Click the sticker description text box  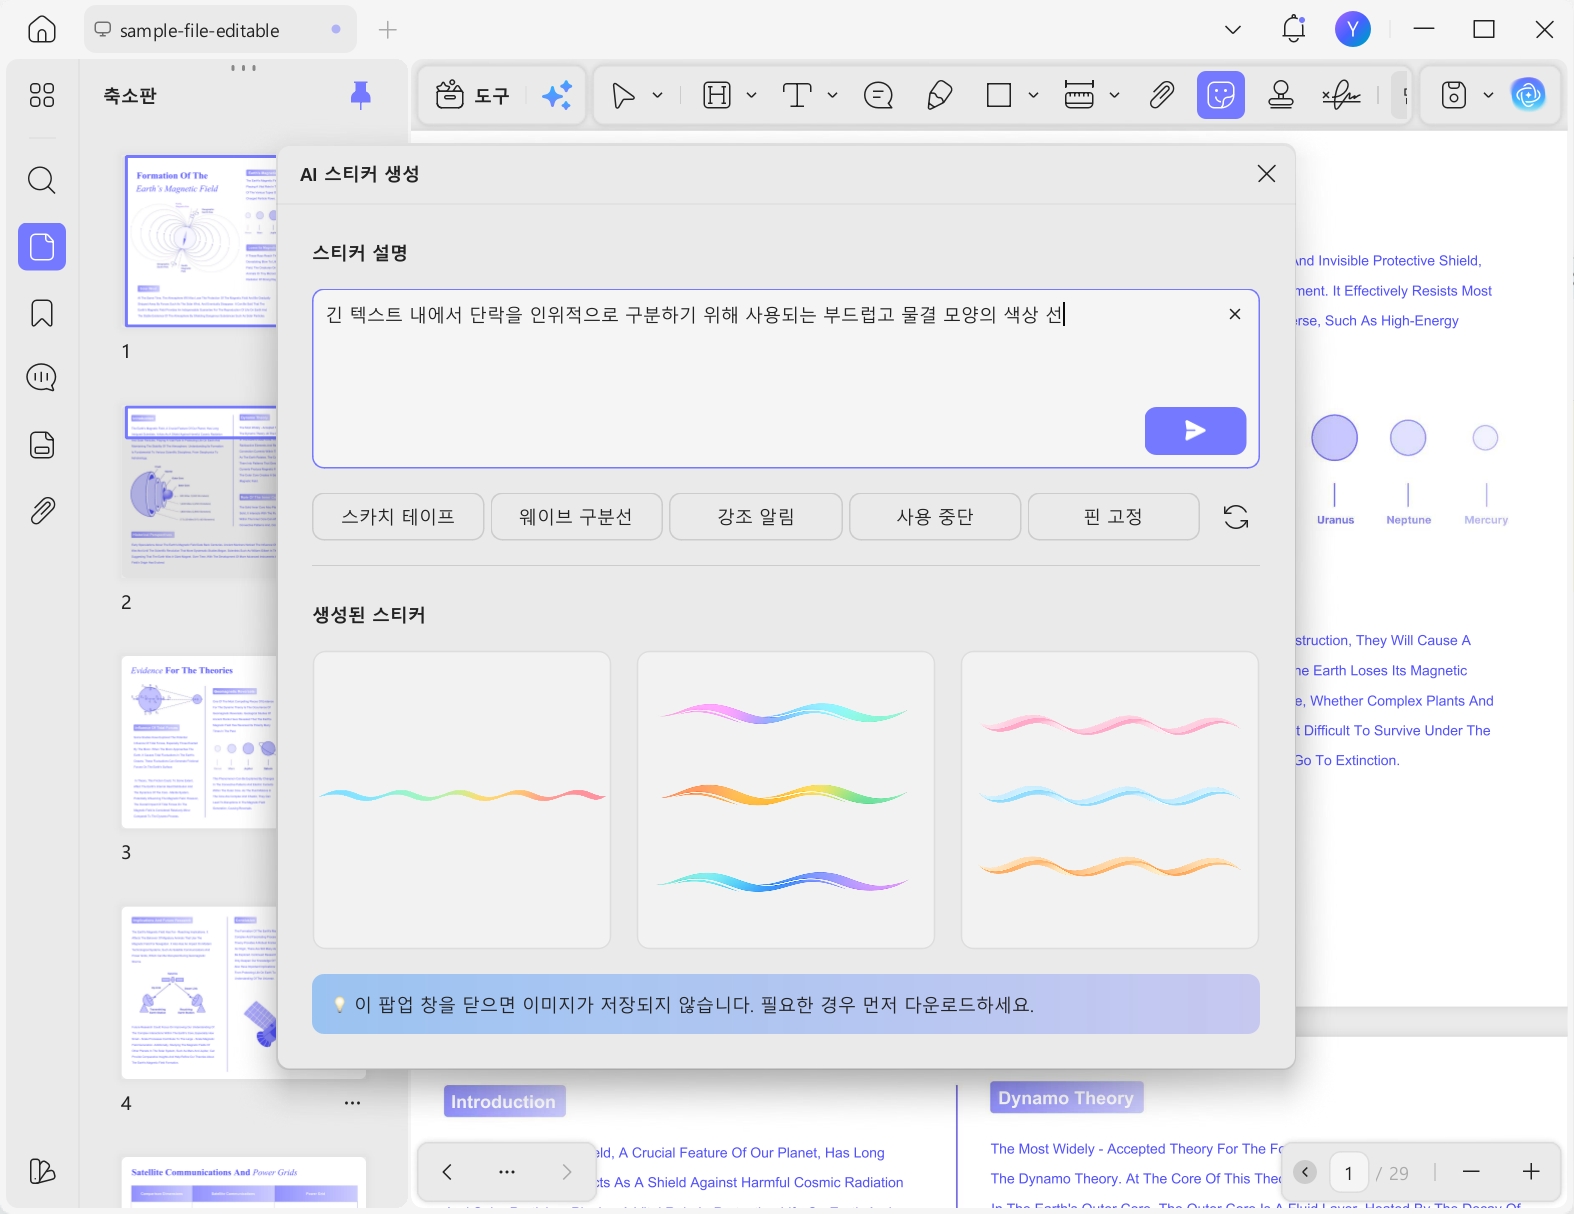click(x=785, y=378)
